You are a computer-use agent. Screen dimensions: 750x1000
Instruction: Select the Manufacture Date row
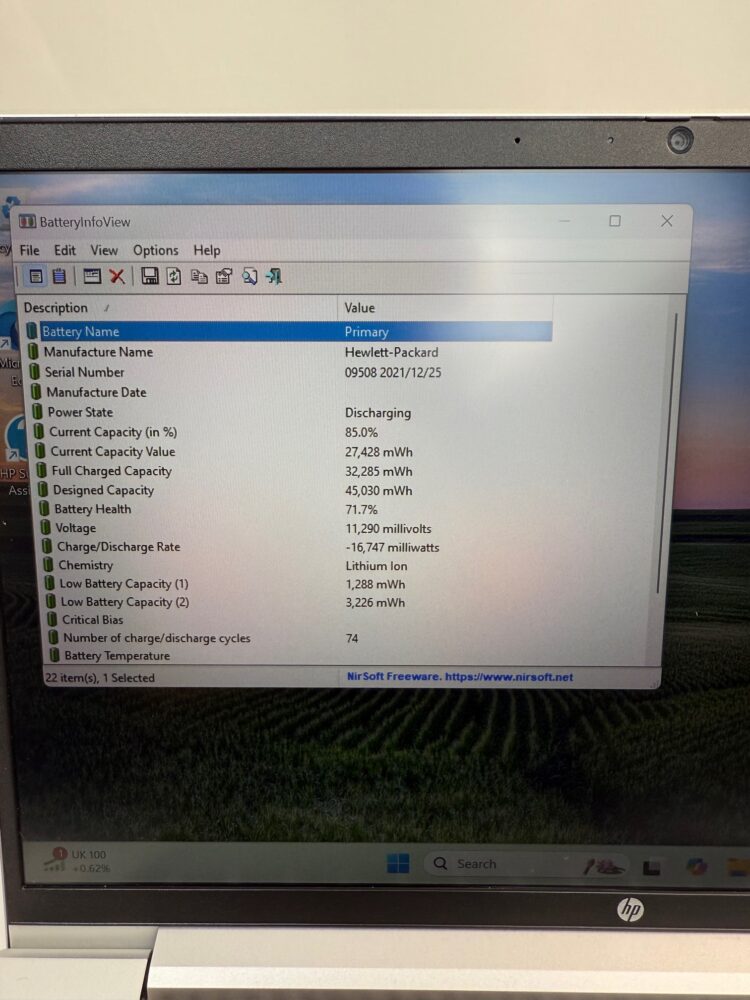(291, 392)
